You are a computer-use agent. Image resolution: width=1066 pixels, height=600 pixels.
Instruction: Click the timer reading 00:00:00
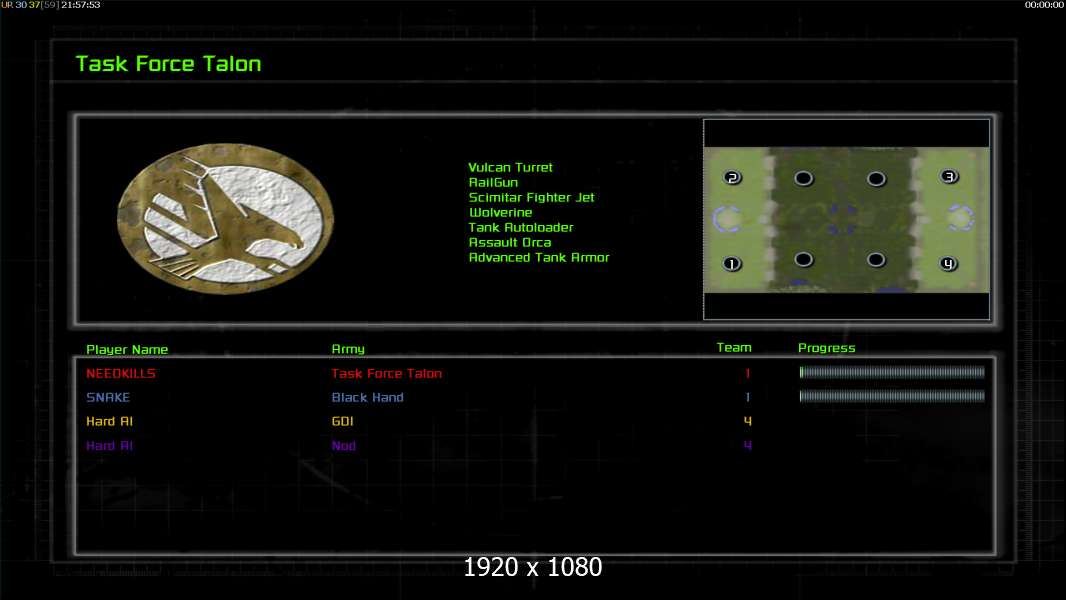click(1044, 5)
